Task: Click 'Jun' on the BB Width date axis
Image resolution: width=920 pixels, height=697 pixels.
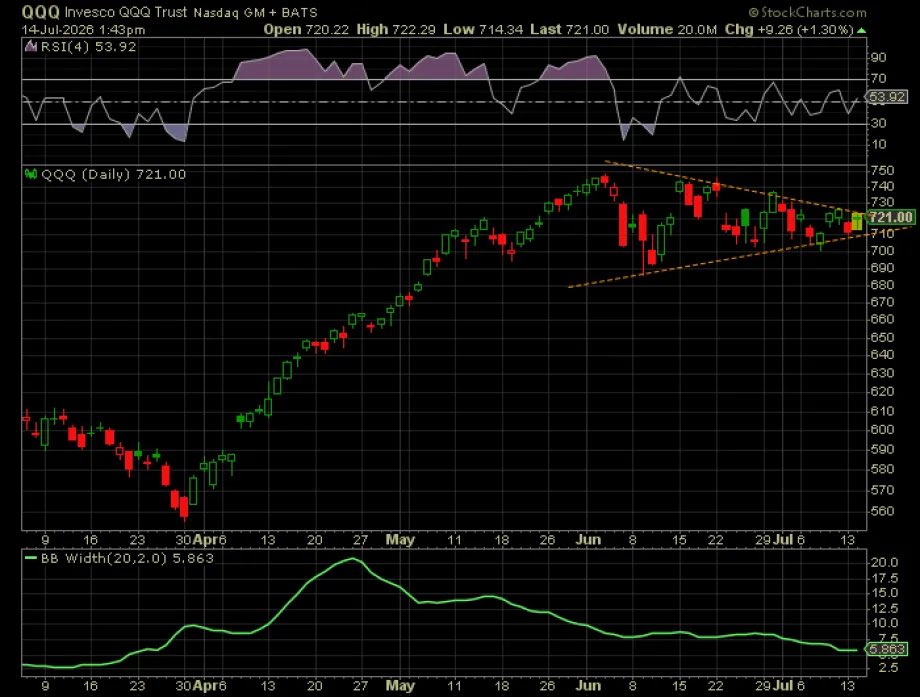Action: pos(588,685)
